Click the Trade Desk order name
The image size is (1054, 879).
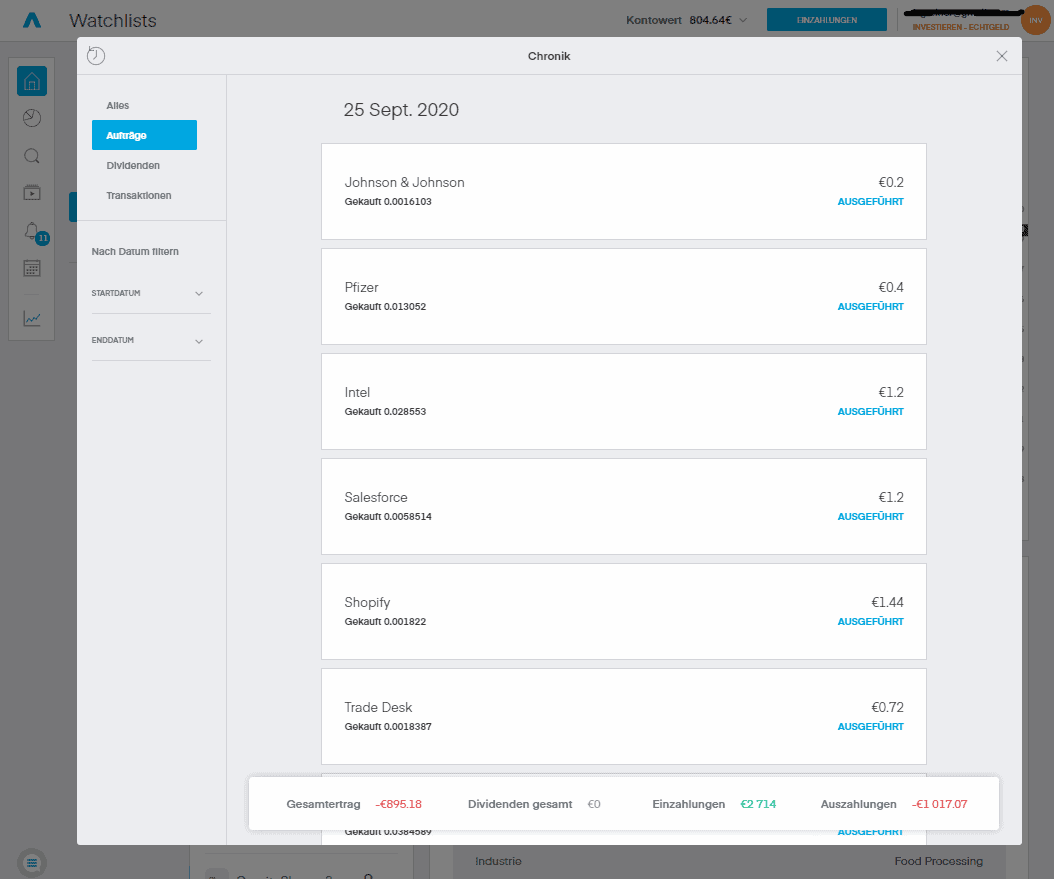click(x=378, y=707)
